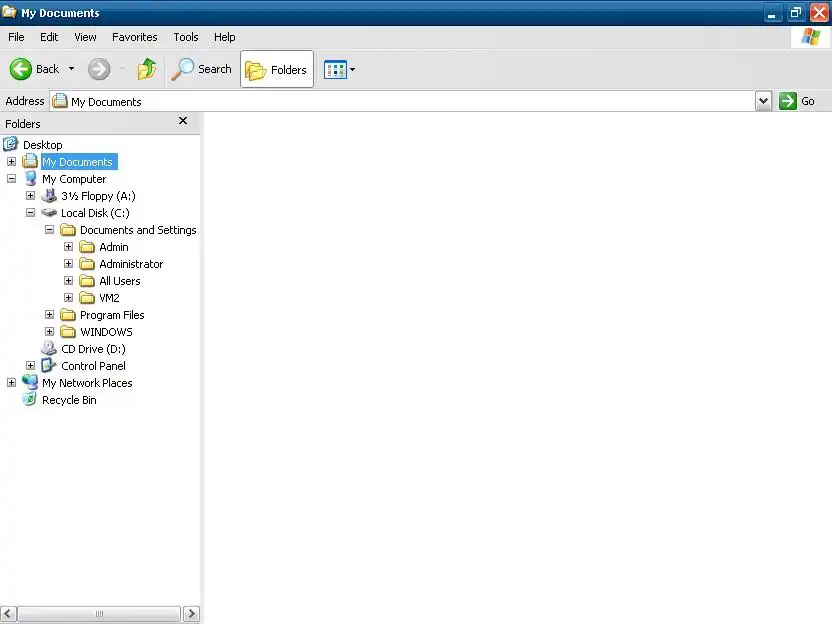832x624 pixels.
Task: Open Search with the magnifier icon
Action: [x=183, y=69]
